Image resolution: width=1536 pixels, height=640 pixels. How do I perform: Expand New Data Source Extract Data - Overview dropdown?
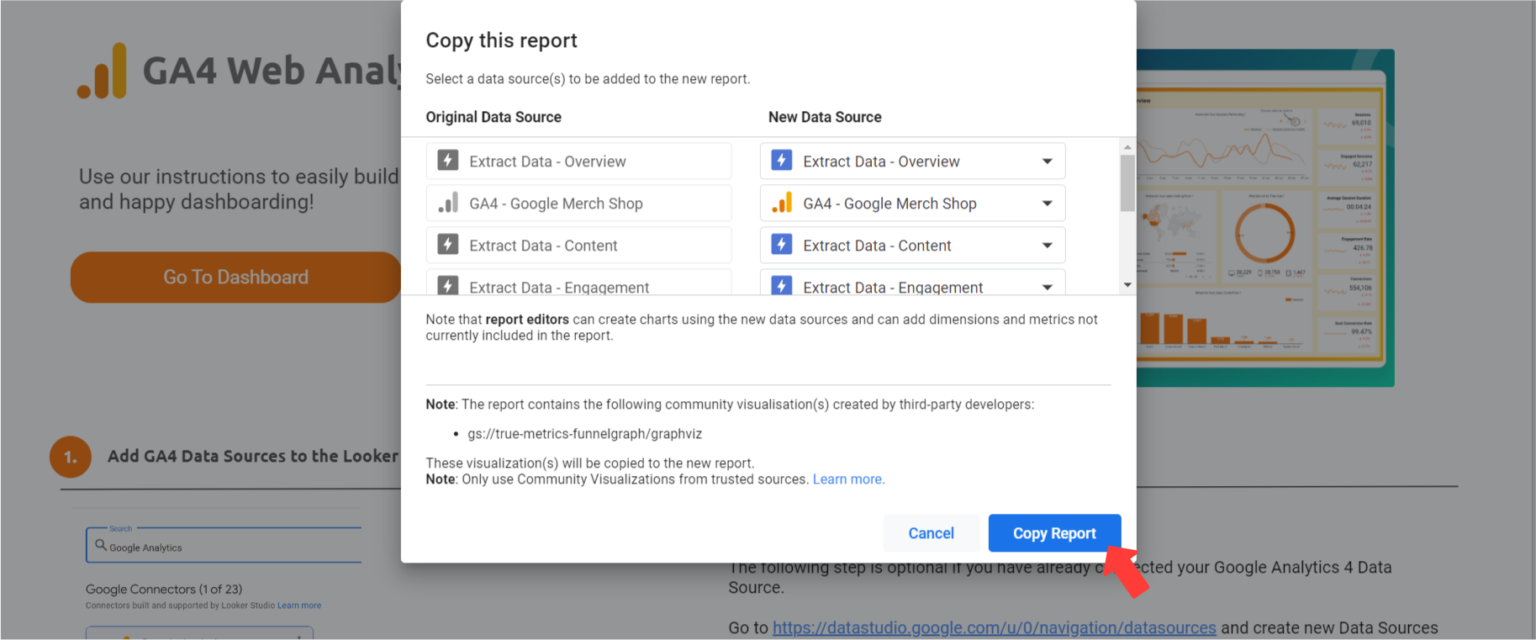click(x=1047, y=161)
